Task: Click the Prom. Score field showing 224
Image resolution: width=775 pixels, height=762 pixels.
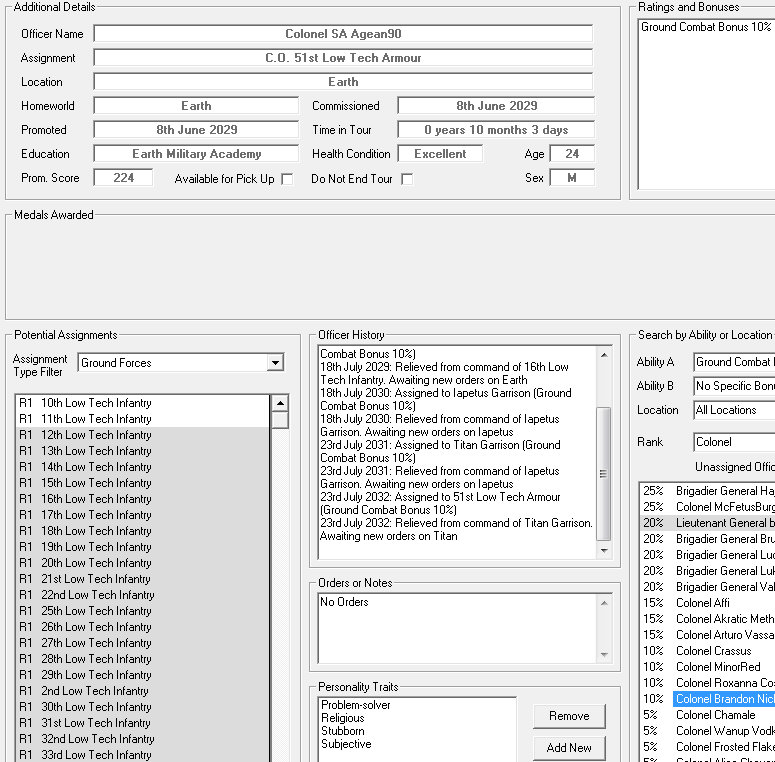Action: [123, 178]
